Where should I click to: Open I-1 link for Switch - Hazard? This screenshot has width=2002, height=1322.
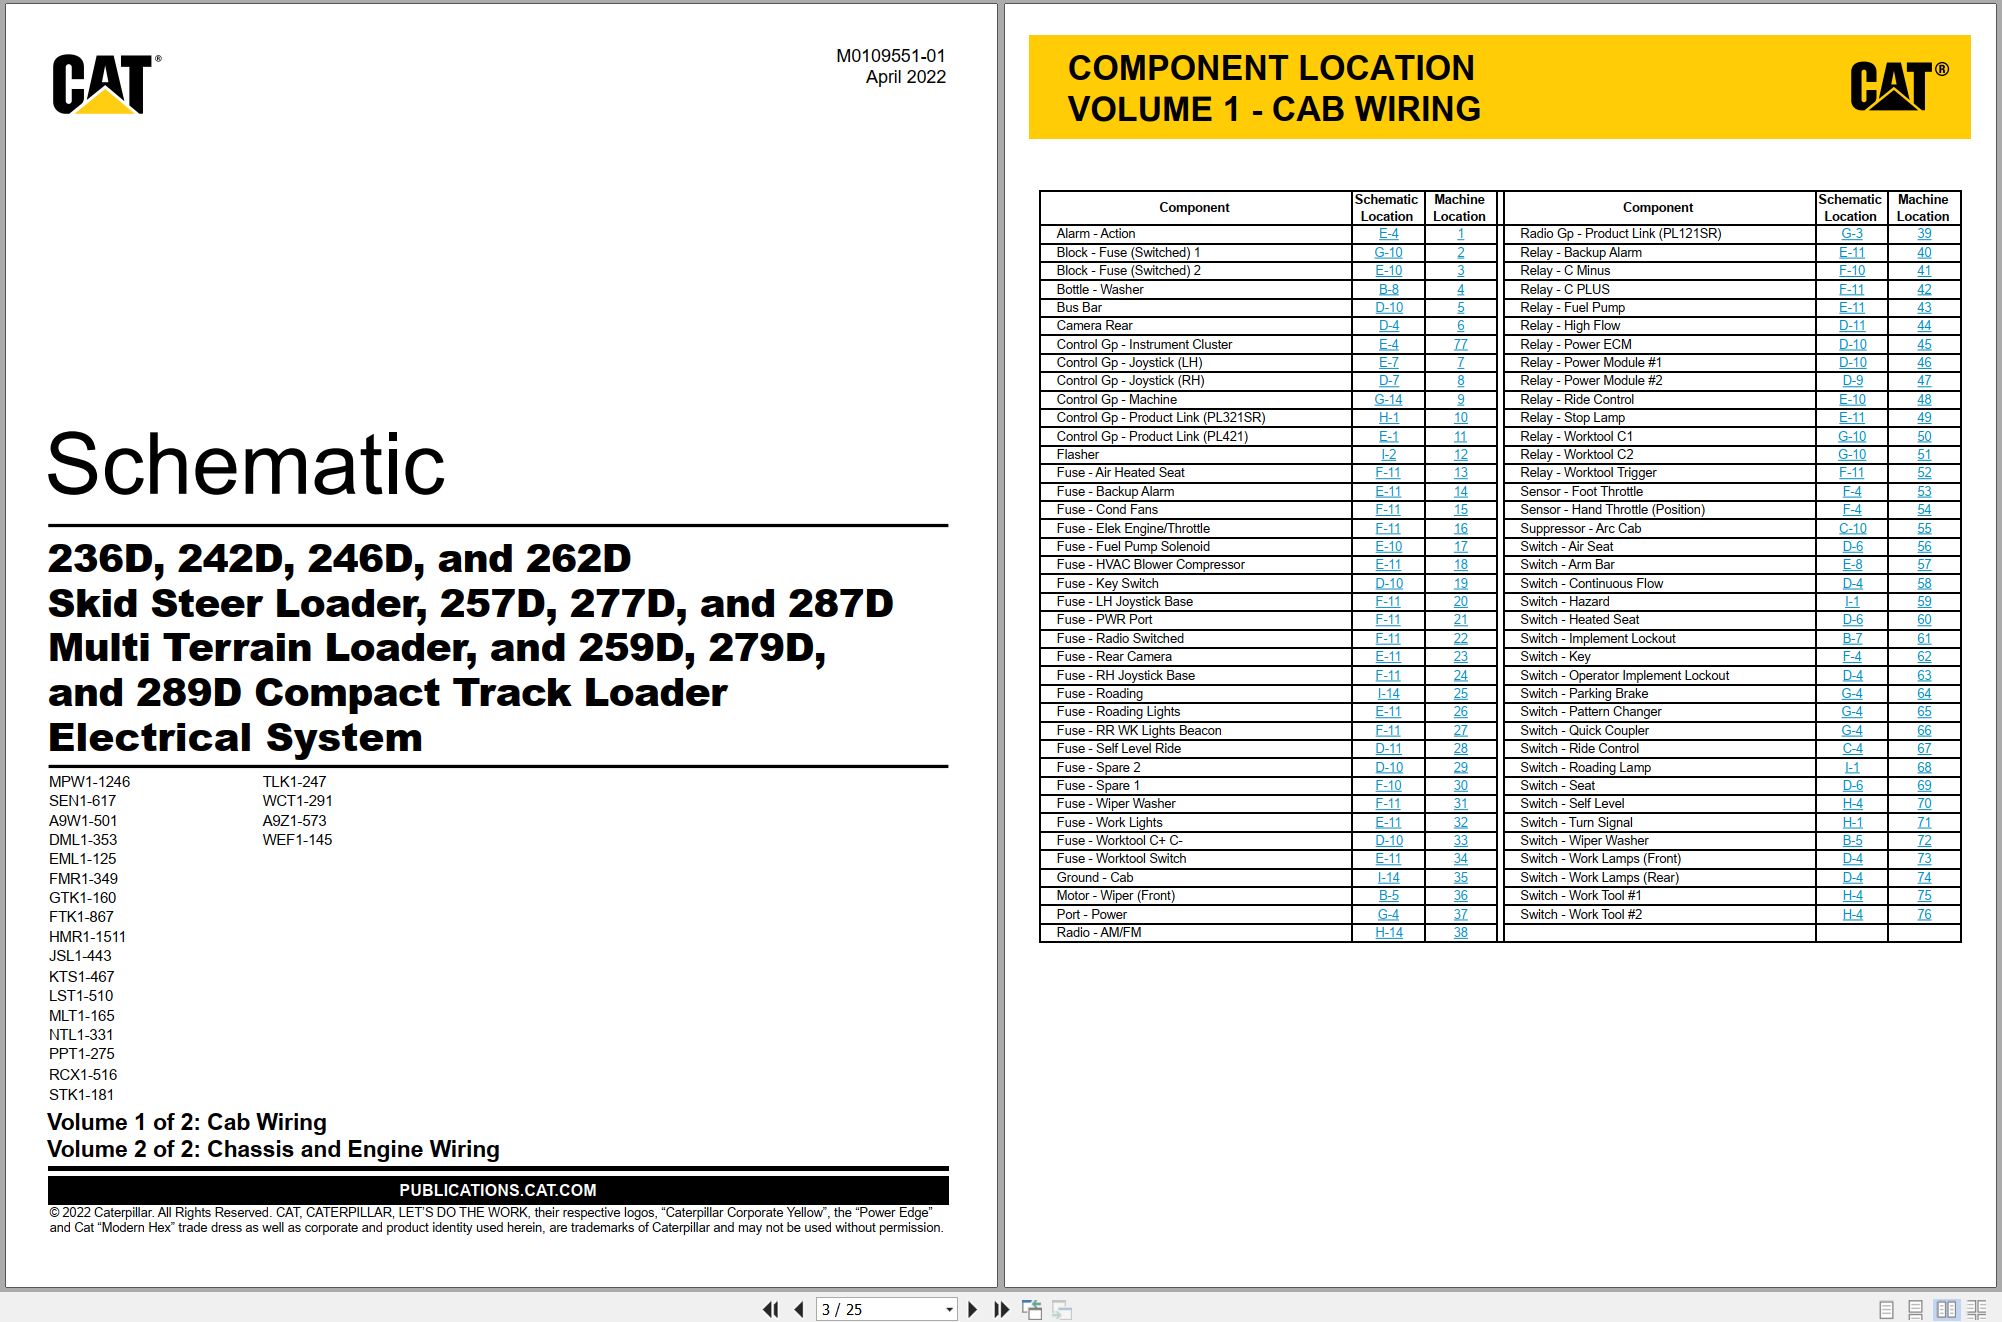click(1852, 601)
